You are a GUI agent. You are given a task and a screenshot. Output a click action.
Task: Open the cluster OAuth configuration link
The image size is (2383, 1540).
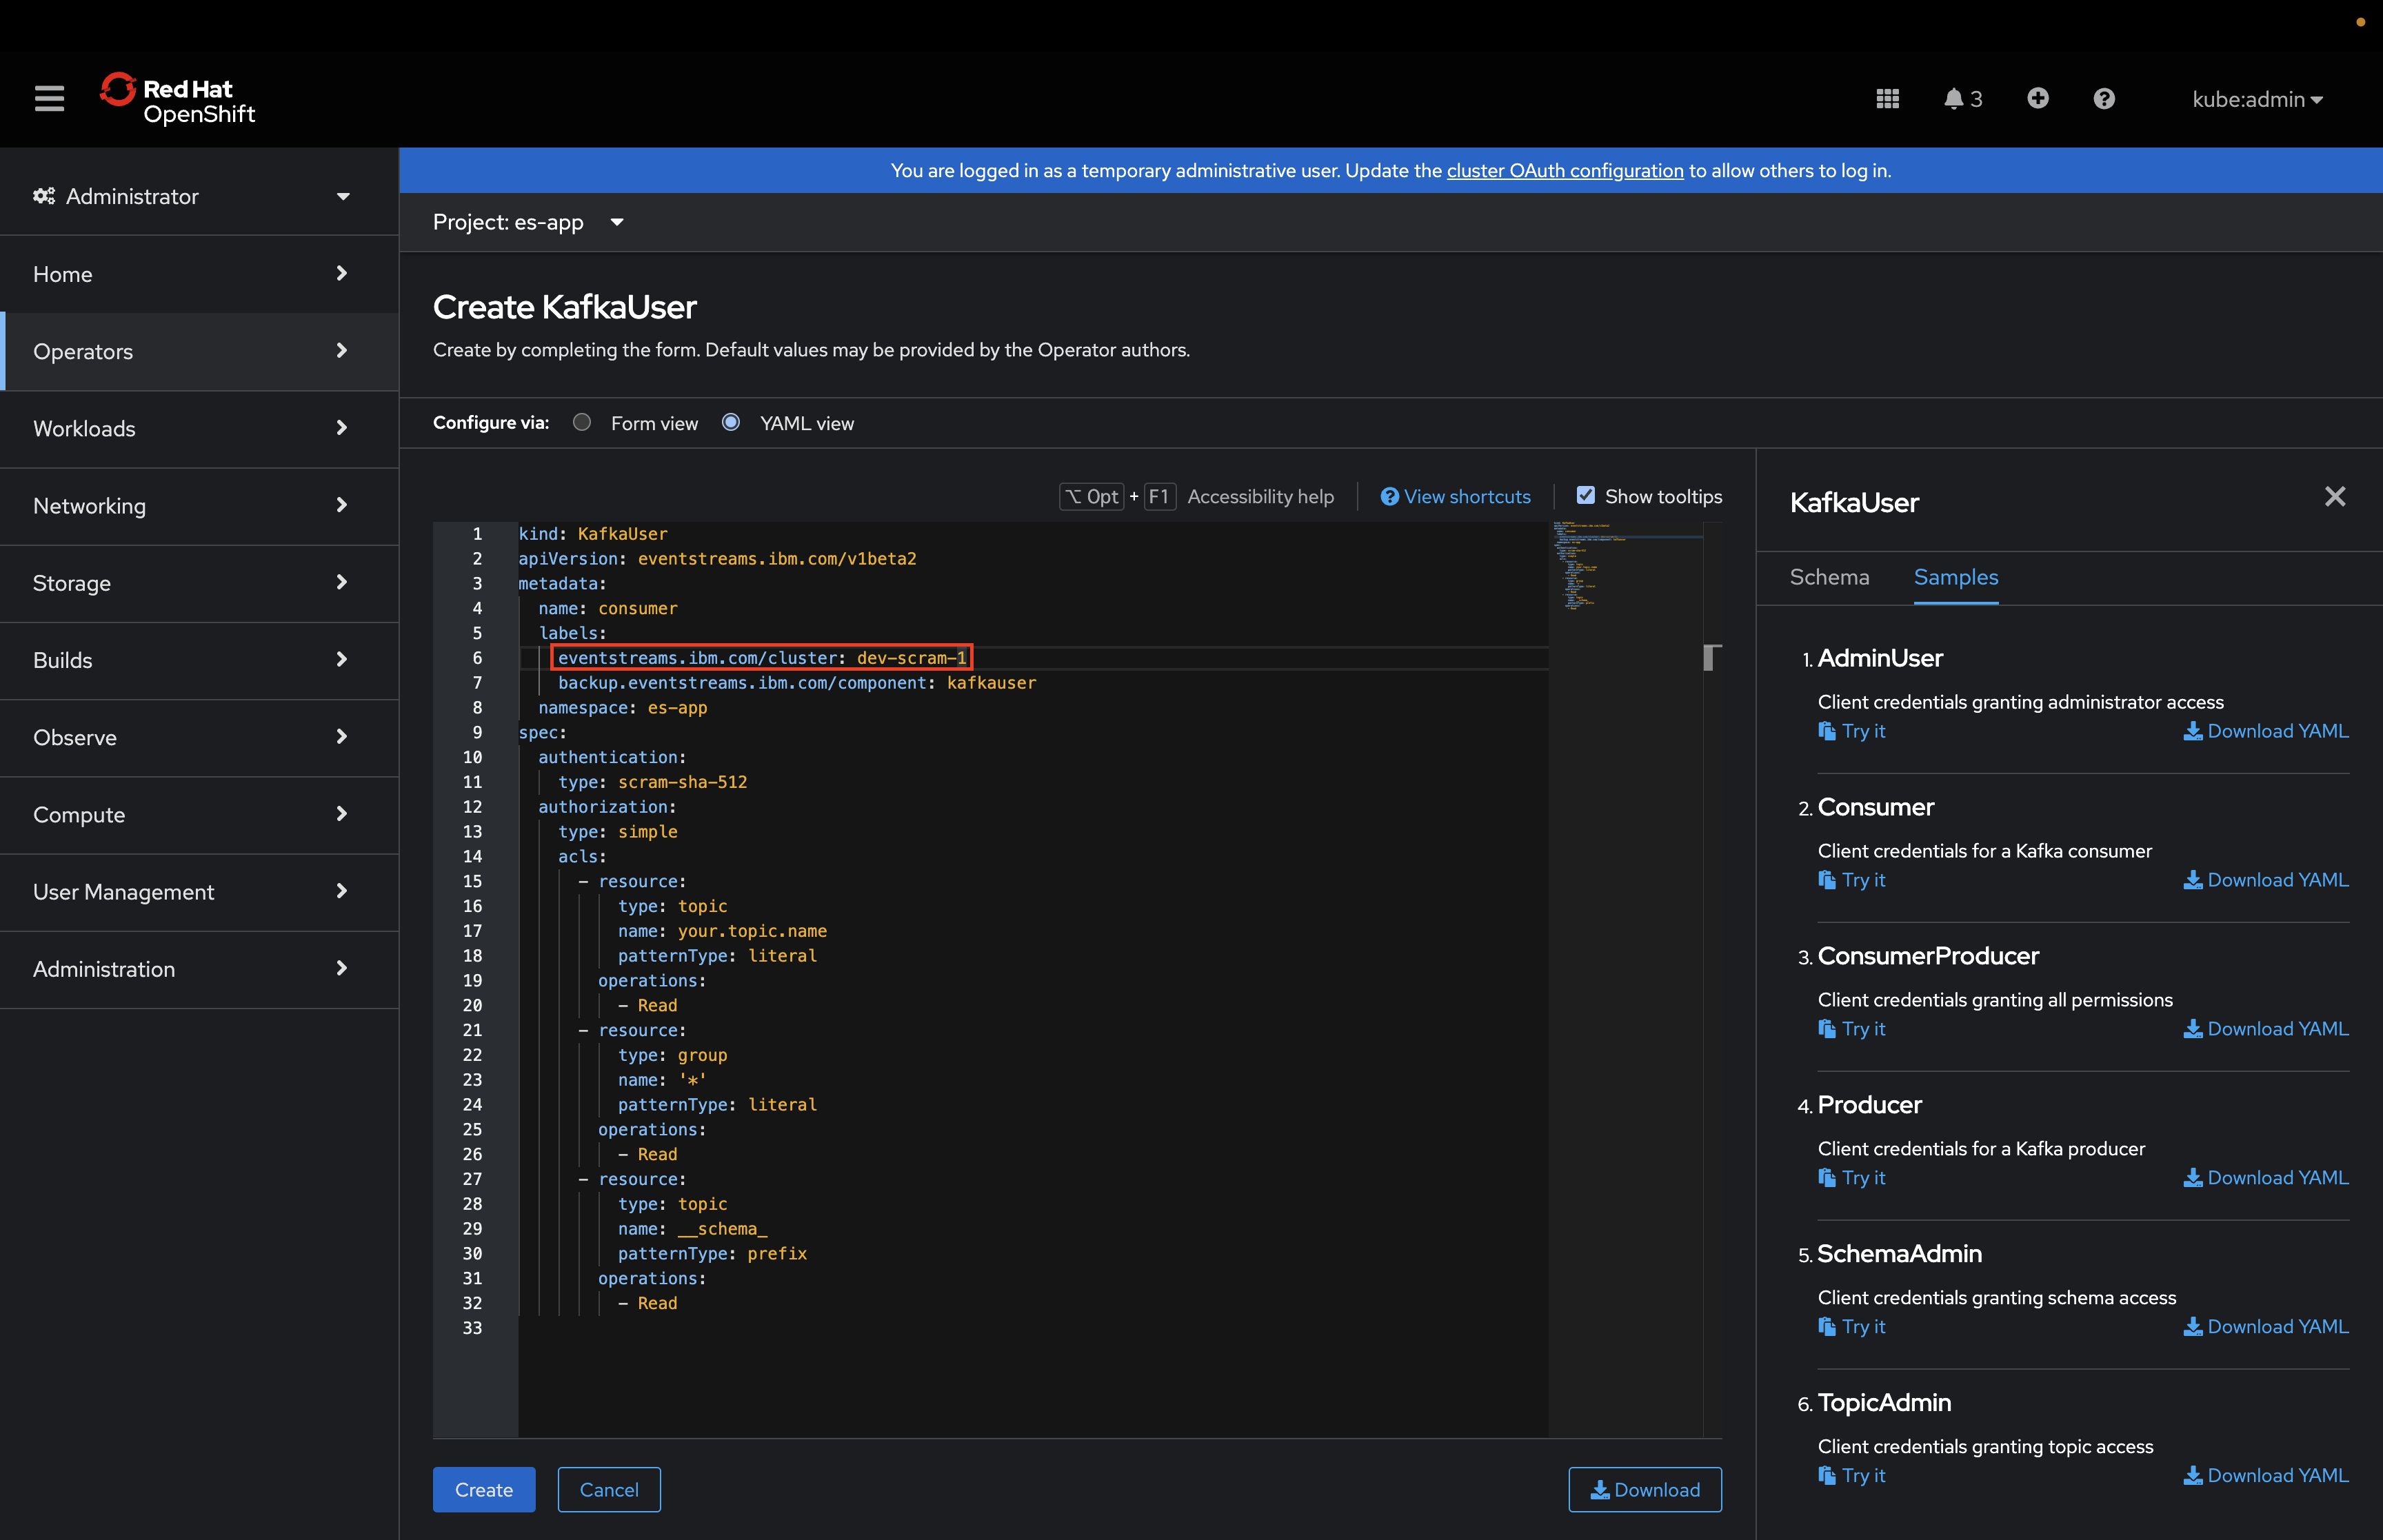[1564, 171]
